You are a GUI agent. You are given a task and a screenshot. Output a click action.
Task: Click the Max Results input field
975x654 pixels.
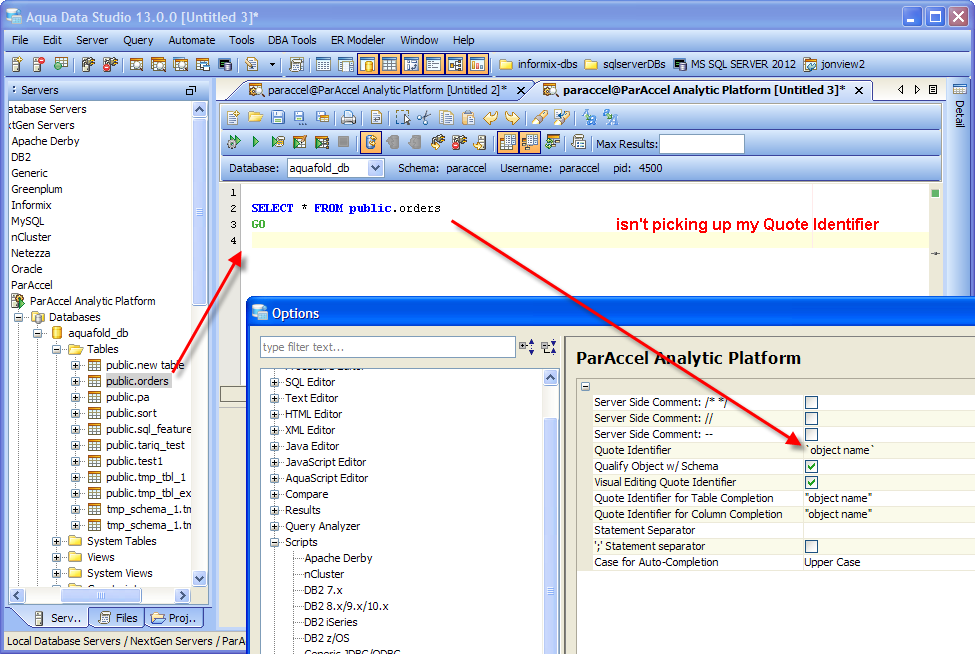point(701,144)
